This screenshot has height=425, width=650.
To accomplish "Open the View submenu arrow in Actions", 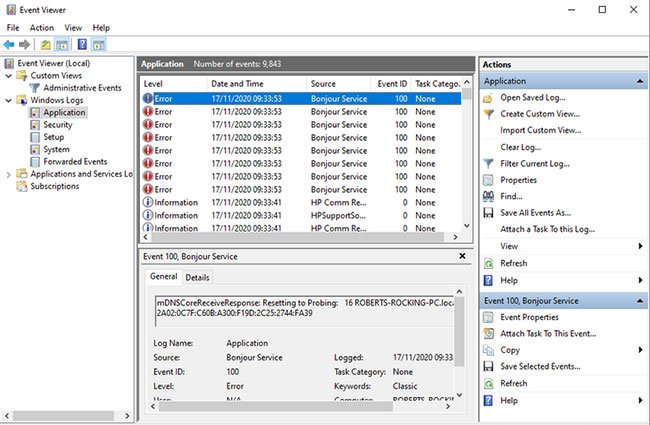I will point(640,246).
